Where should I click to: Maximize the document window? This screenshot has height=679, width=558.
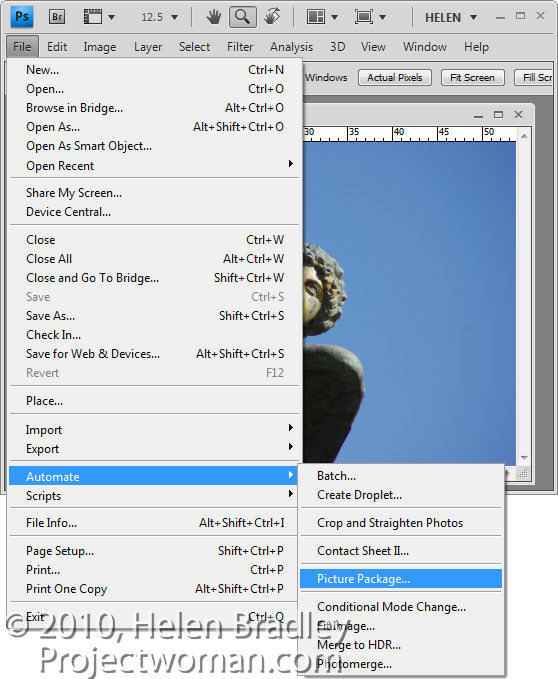point(498,115)
